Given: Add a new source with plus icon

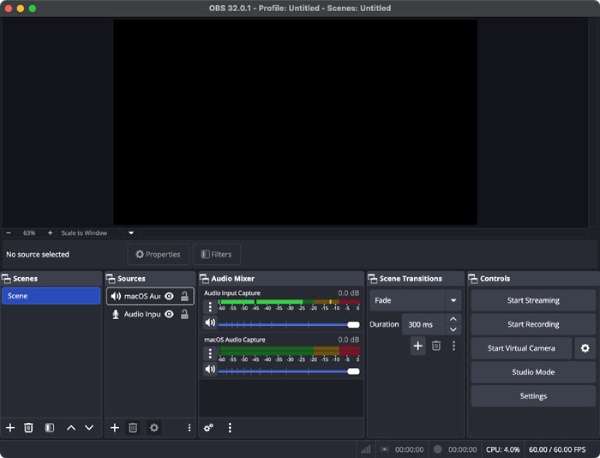Looking at the screenshot, I should (114, 428).
